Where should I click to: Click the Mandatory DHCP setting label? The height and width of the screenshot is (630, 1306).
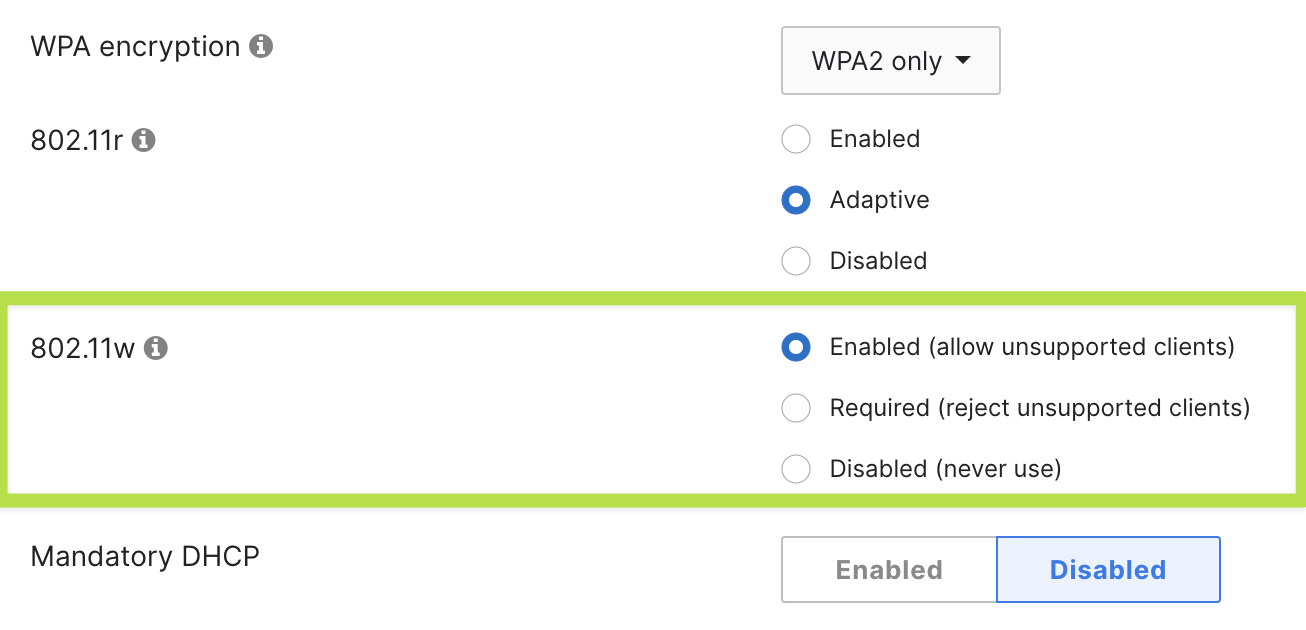point(145,556)
